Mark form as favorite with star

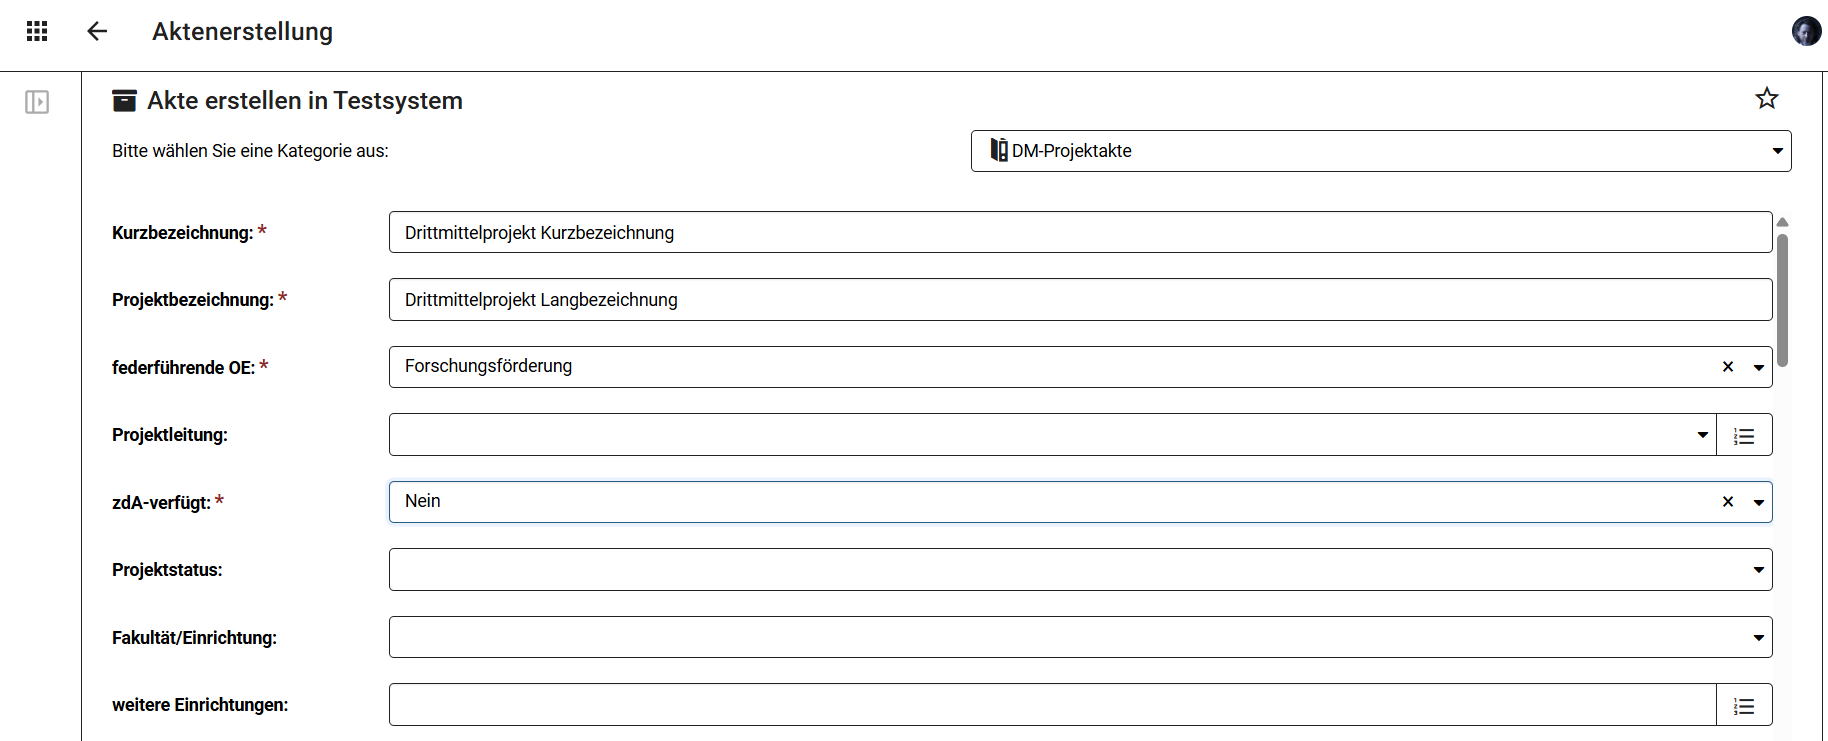click(1767, 98)
